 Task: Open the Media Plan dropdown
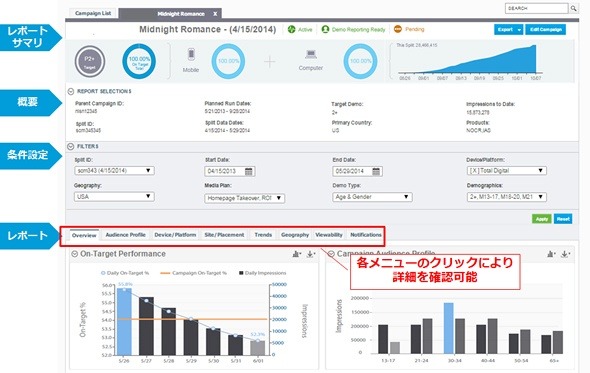coord(245,198)
